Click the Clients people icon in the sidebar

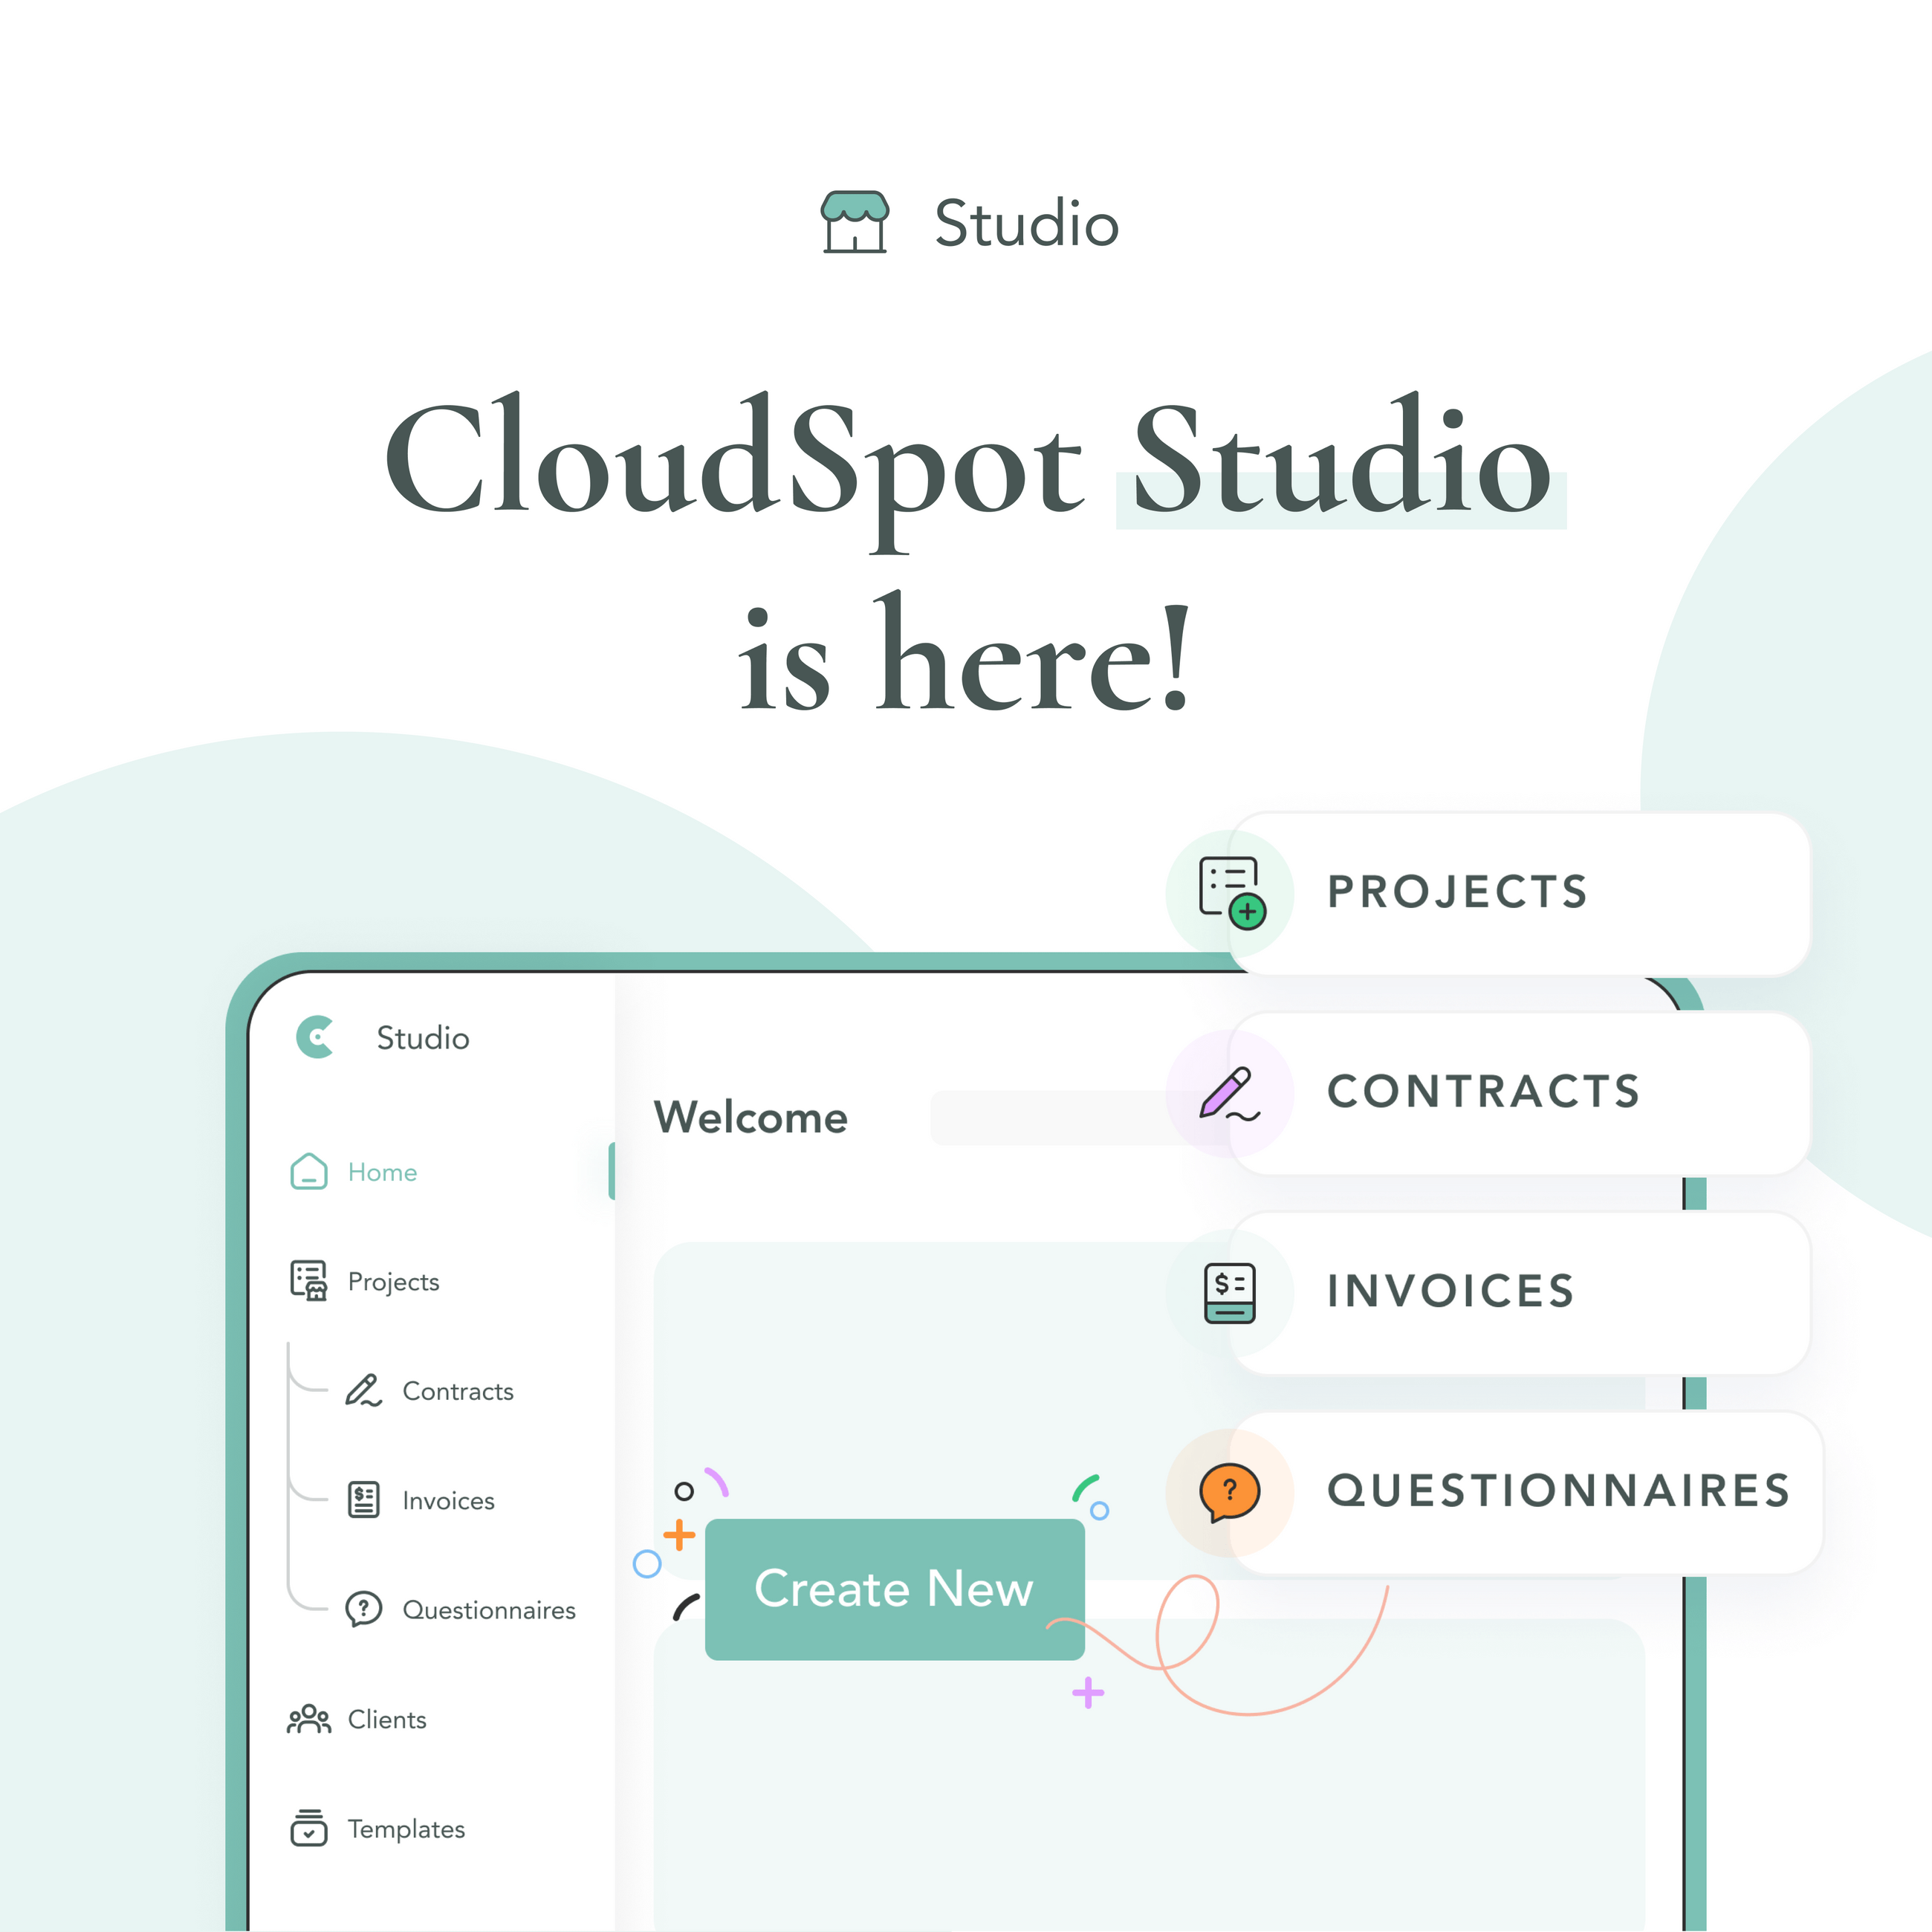click(x=309, y=1720)
